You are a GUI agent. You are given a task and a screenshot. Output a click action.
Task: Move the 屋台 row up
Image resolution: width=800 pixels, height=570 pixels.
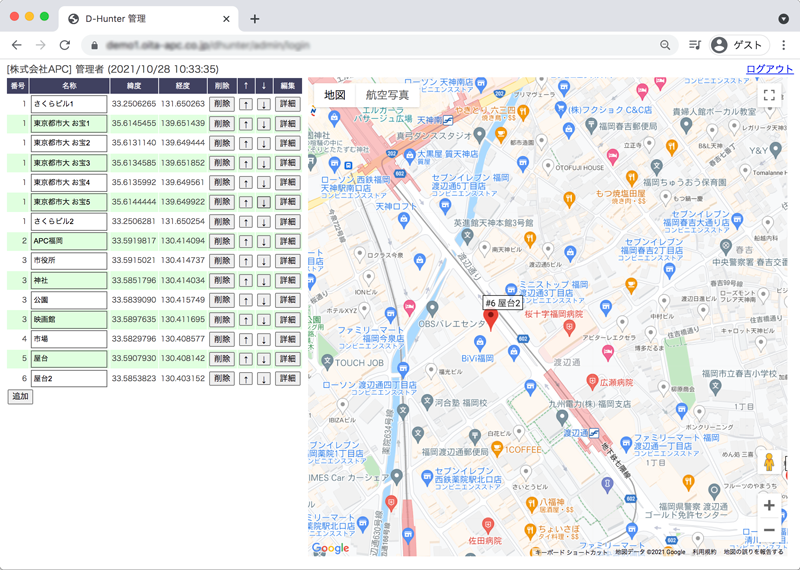246,359
